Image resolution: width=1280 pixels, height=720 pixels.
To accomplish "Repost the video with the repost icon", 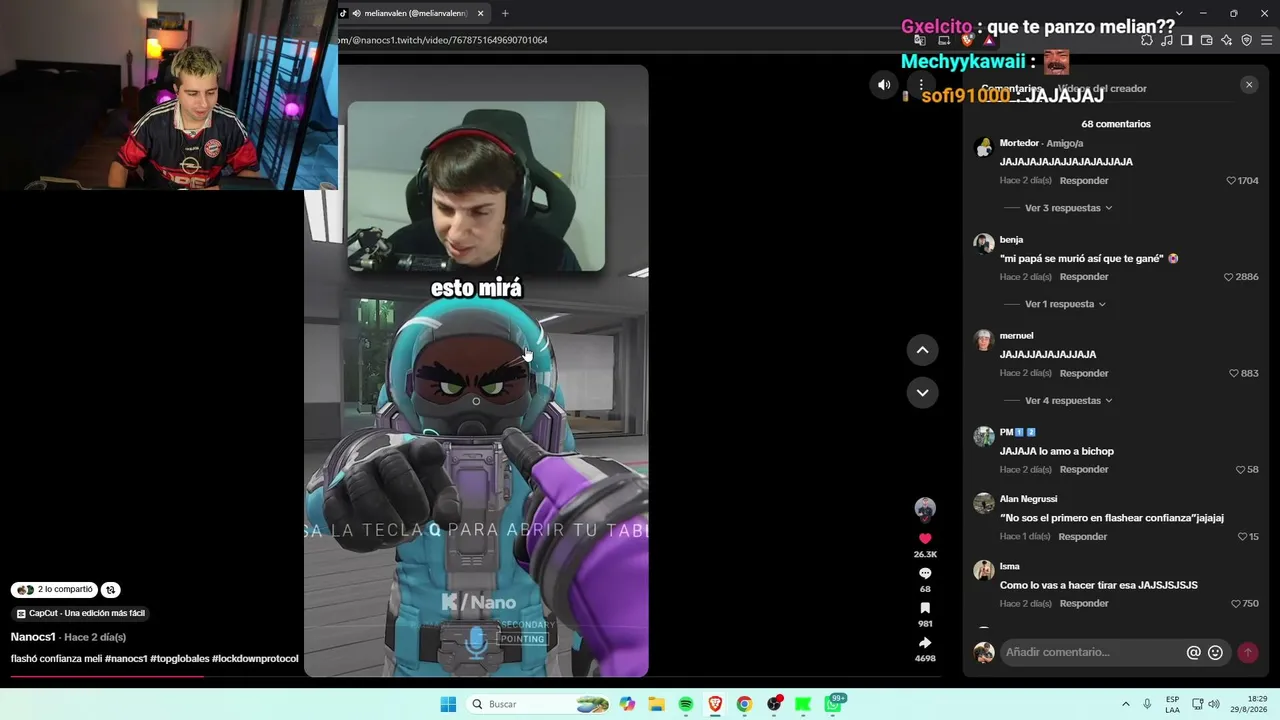I will point(111,590).
